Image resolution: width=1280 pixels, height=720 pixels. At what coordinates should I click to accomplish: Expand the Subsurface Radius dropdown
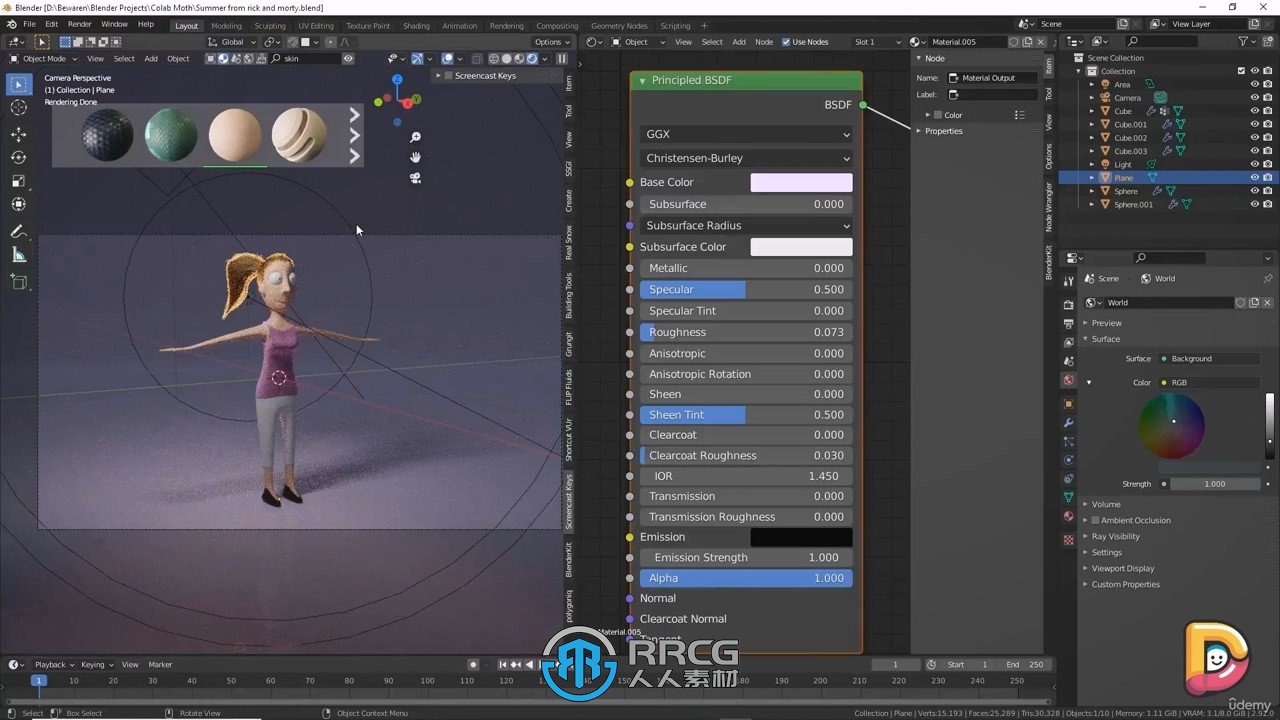click(746, 225)
